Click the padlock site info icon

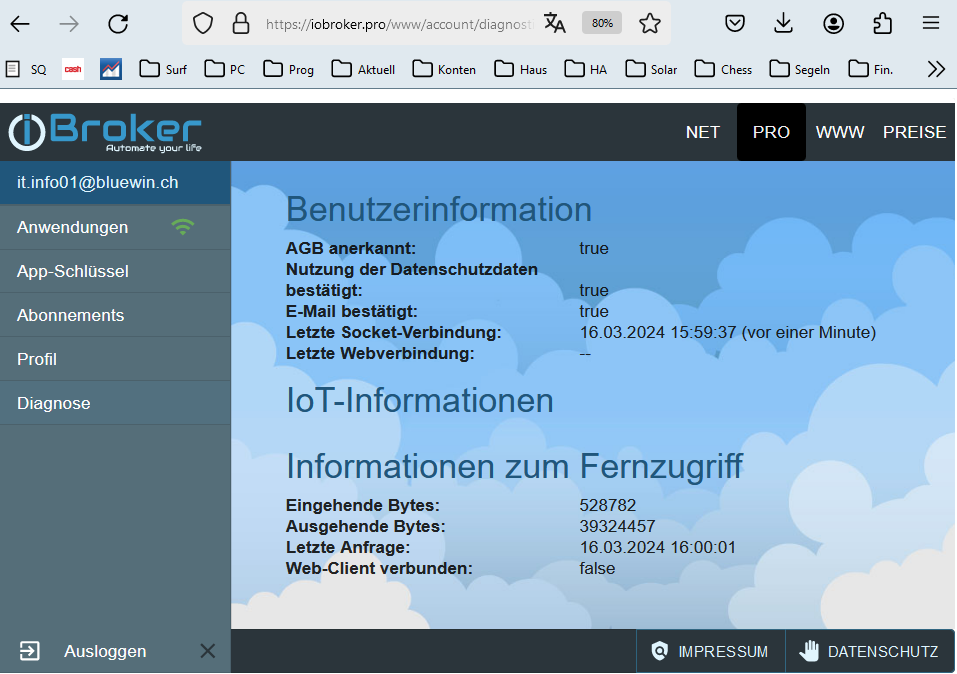tap(241, 24)
